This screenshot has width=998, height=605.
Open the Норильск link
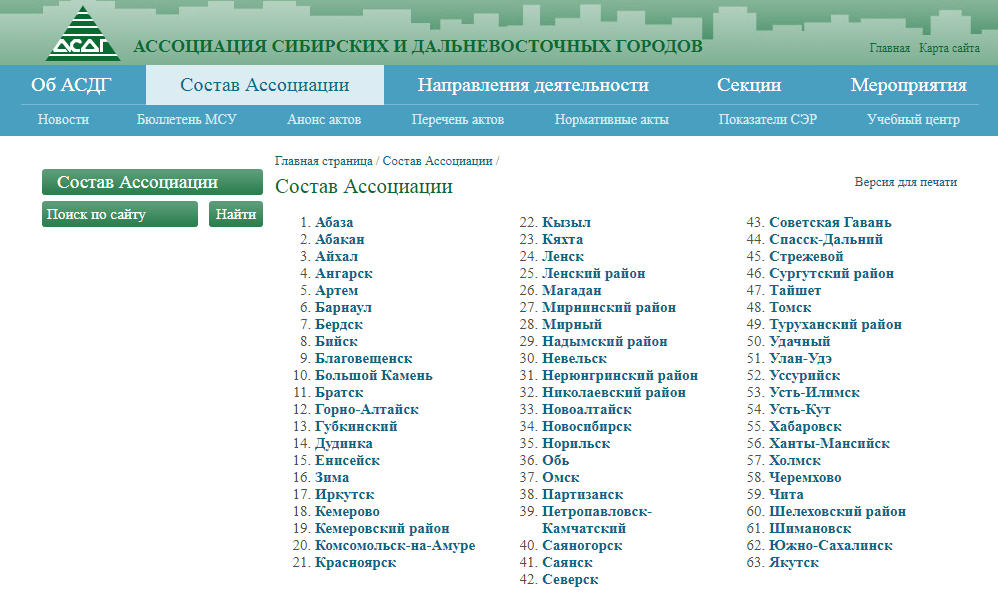(576, 443)
